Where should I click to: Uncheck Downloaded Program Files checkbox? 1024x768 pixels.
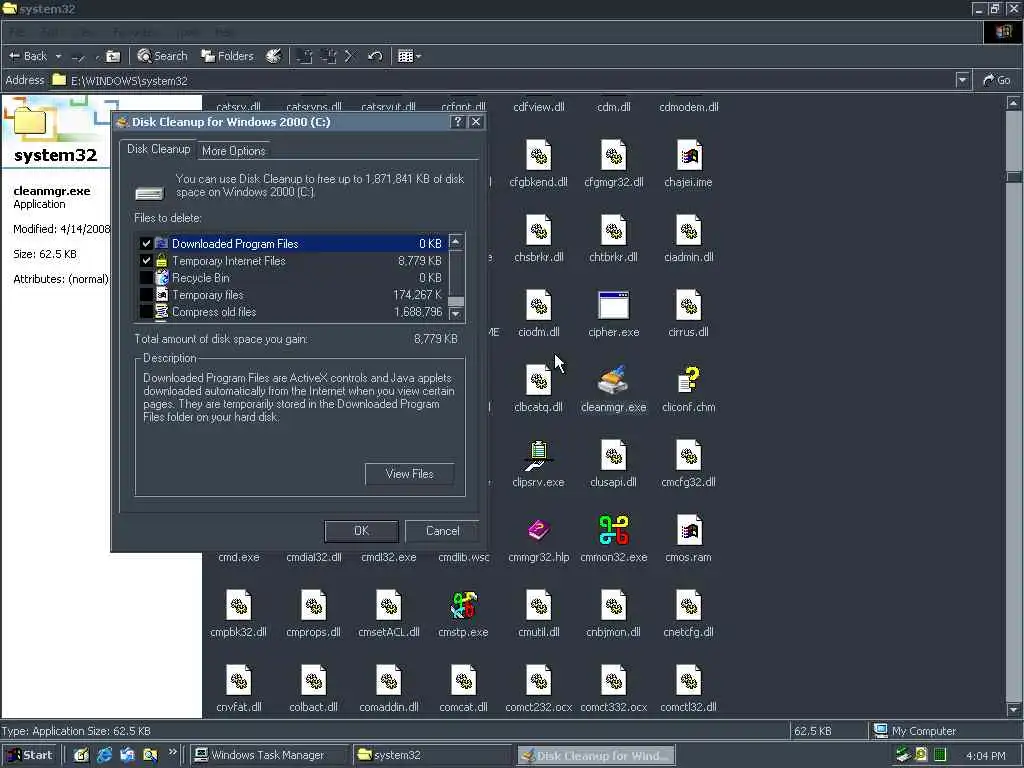pyautogui.click(x=146, y=244)
